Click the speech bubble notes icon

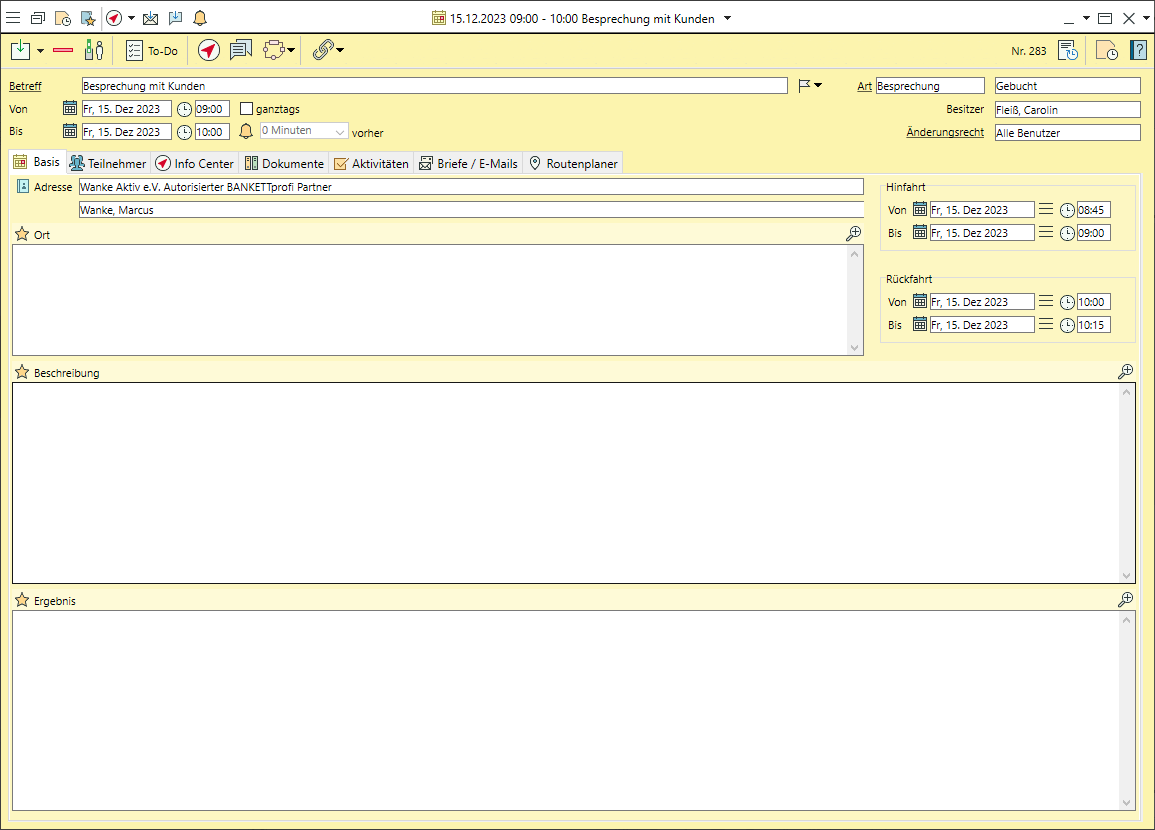(x=240, y=50)
